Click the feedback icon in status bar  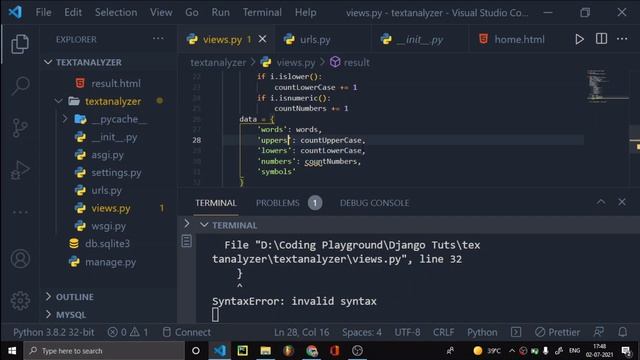coord(599,332)
